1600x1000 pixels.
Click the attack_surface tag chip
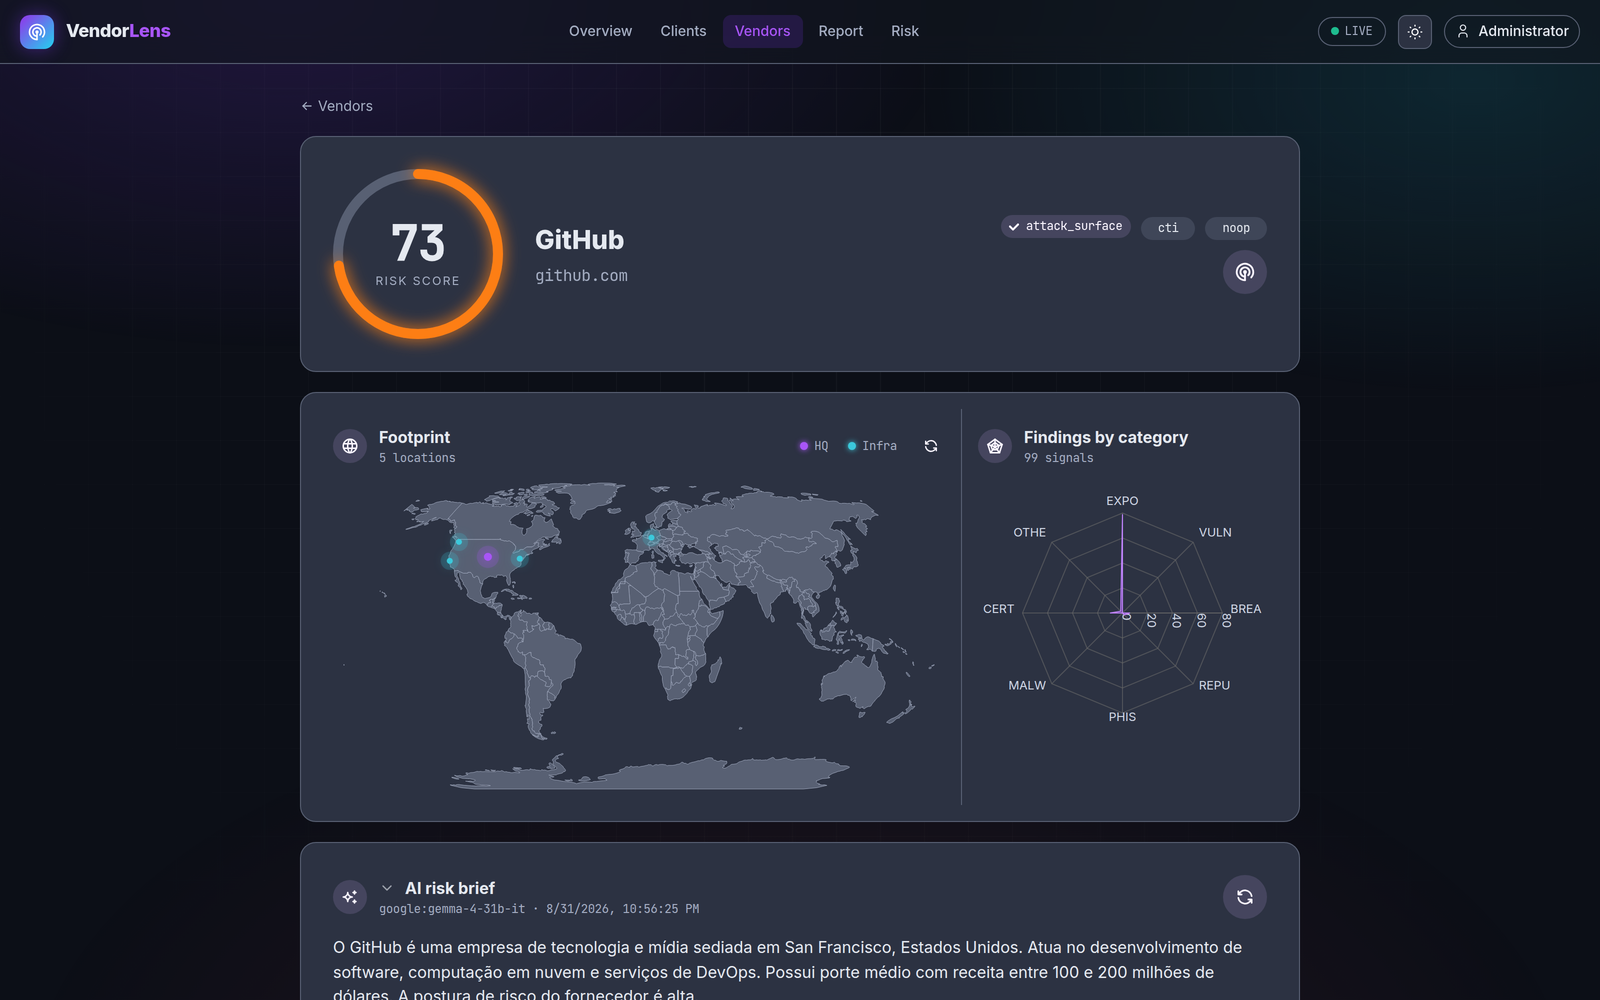point(1066,227)
